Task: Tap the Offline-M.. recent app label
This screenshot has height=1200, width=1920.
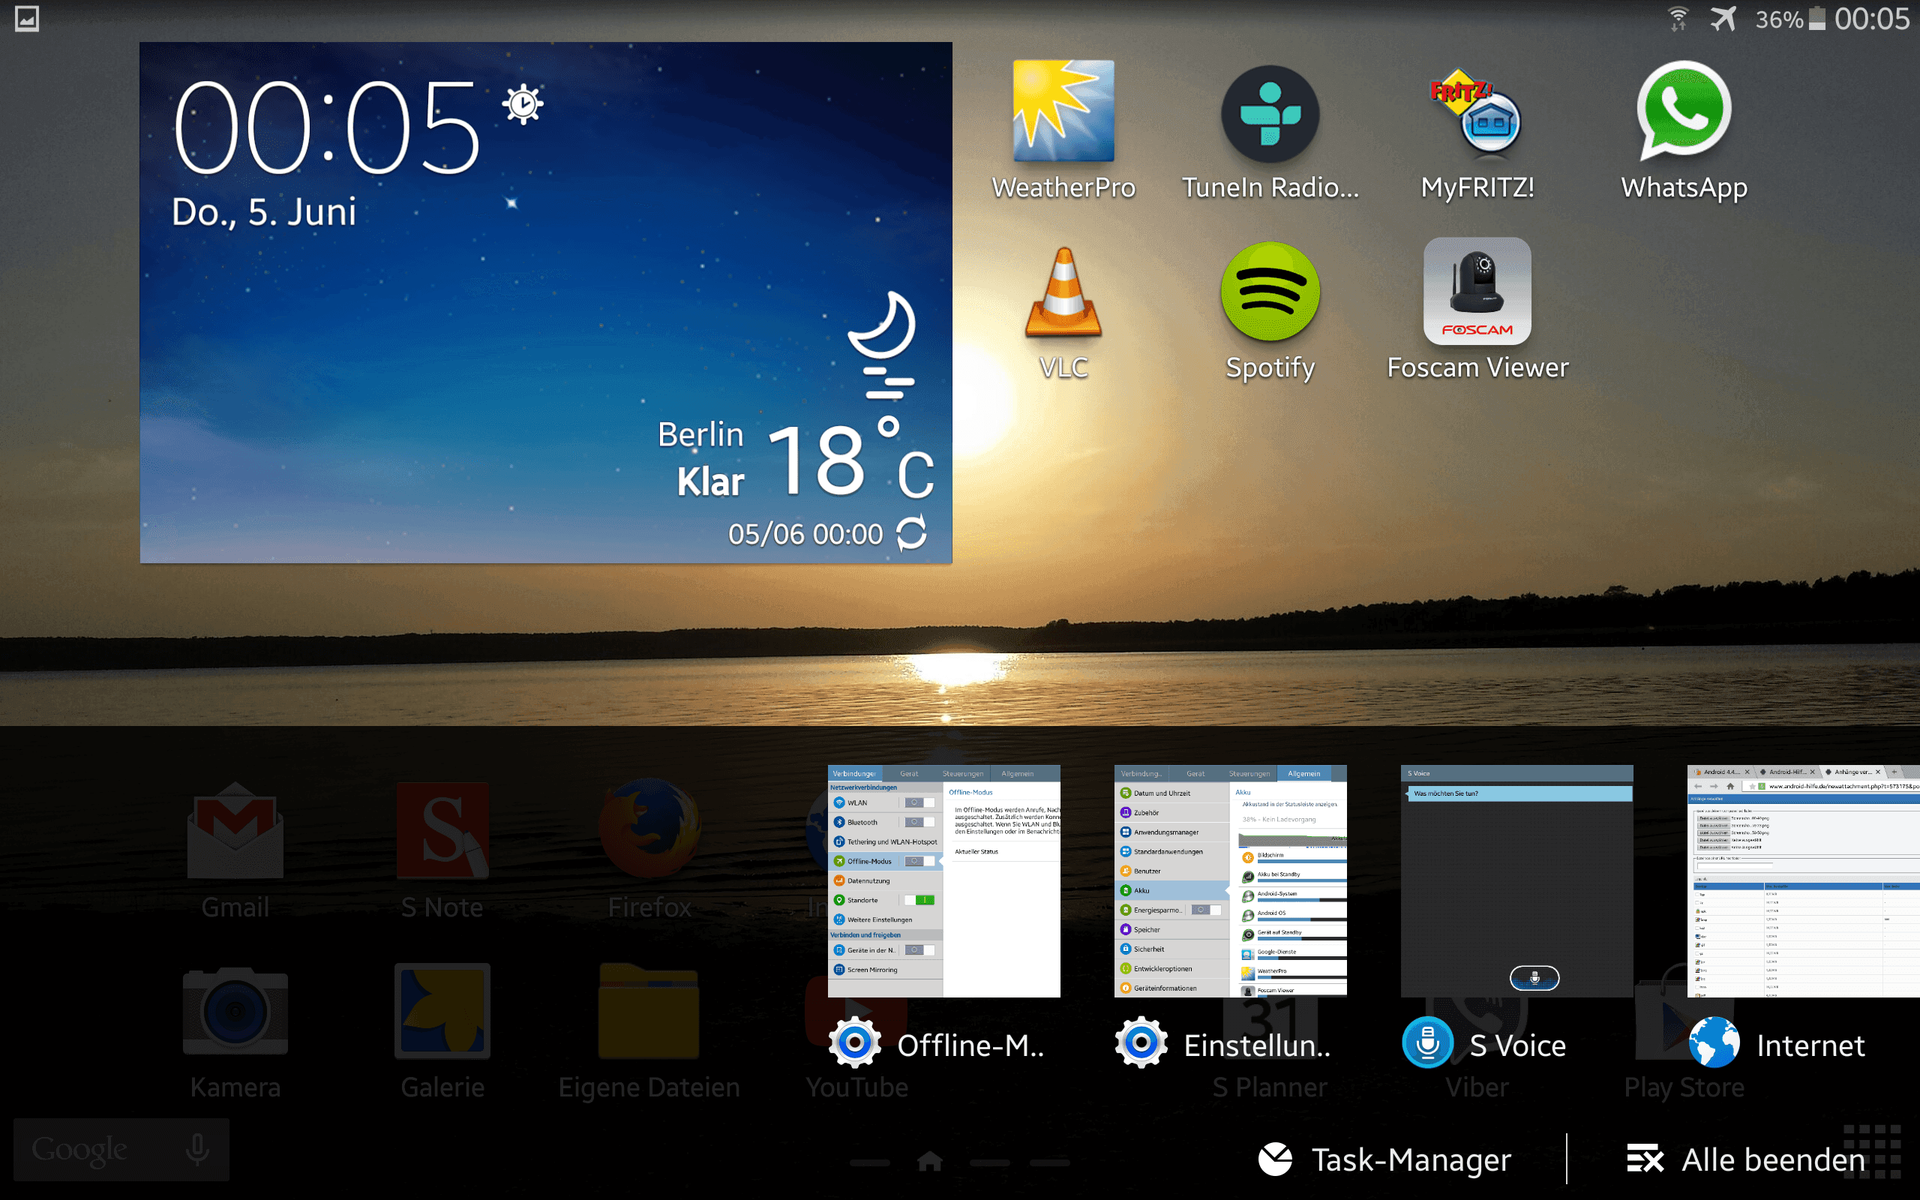Action: (x=971, y=1045)
